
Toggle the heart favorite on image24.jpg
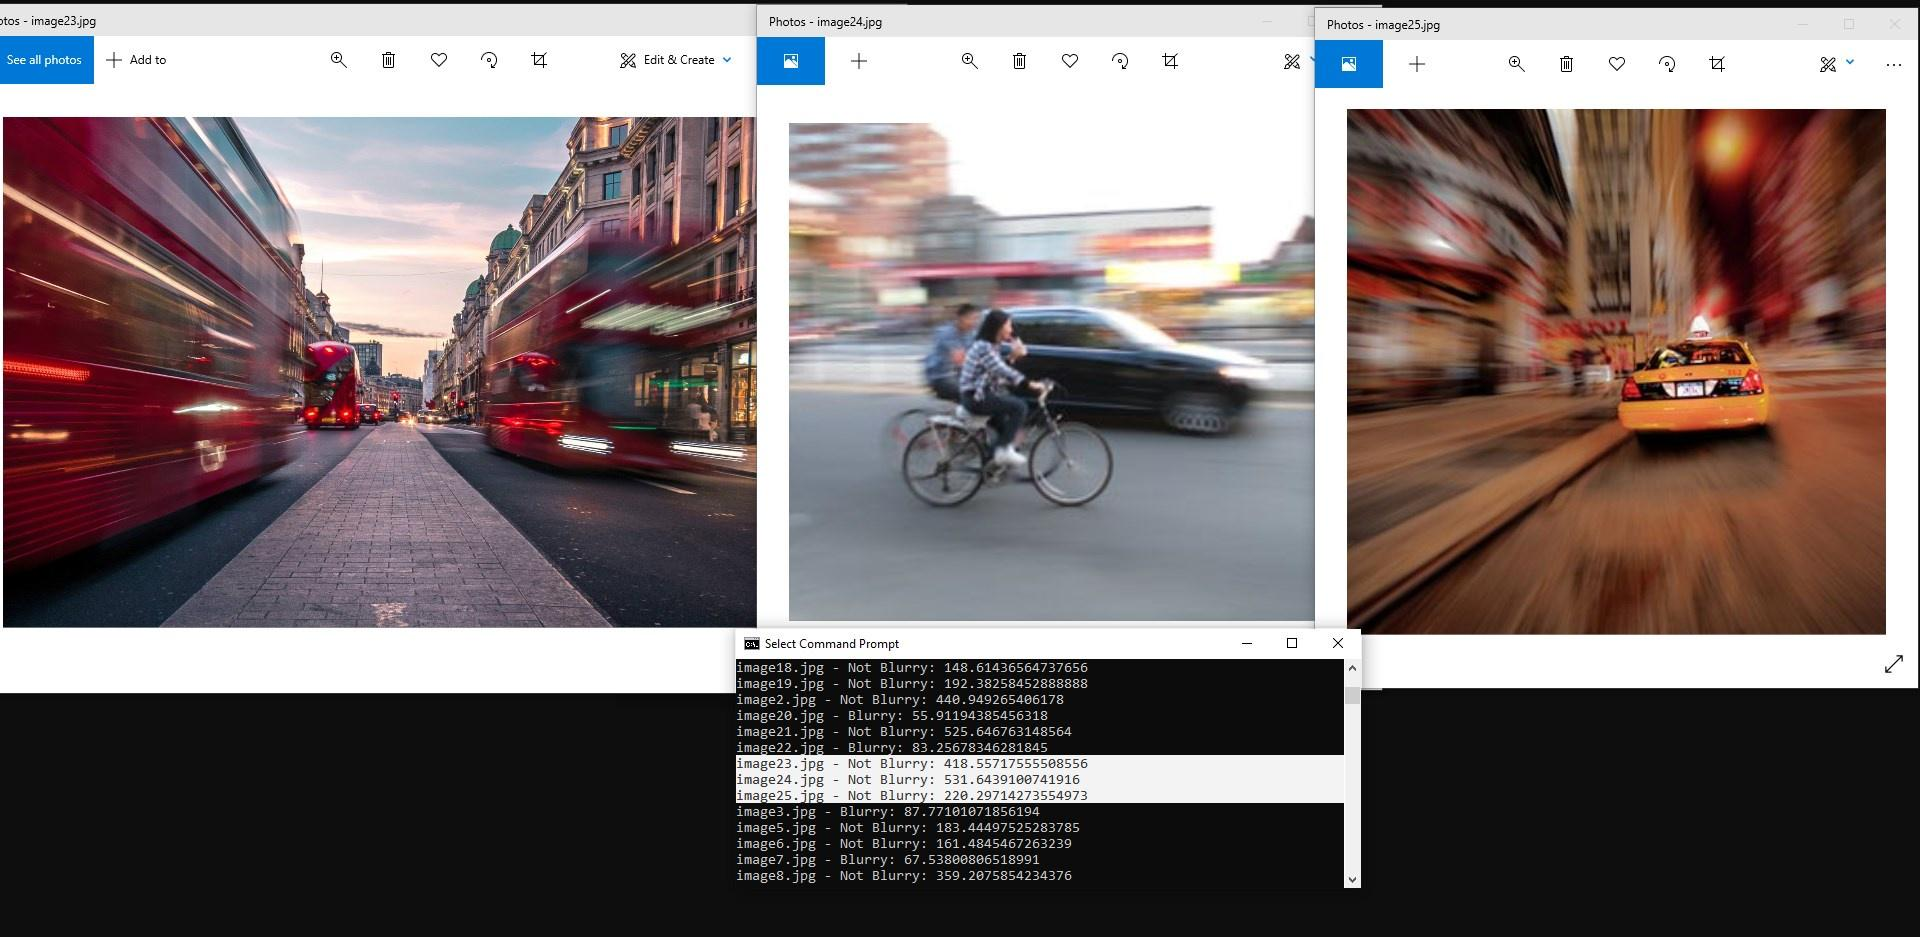[x=1070, y=61]
